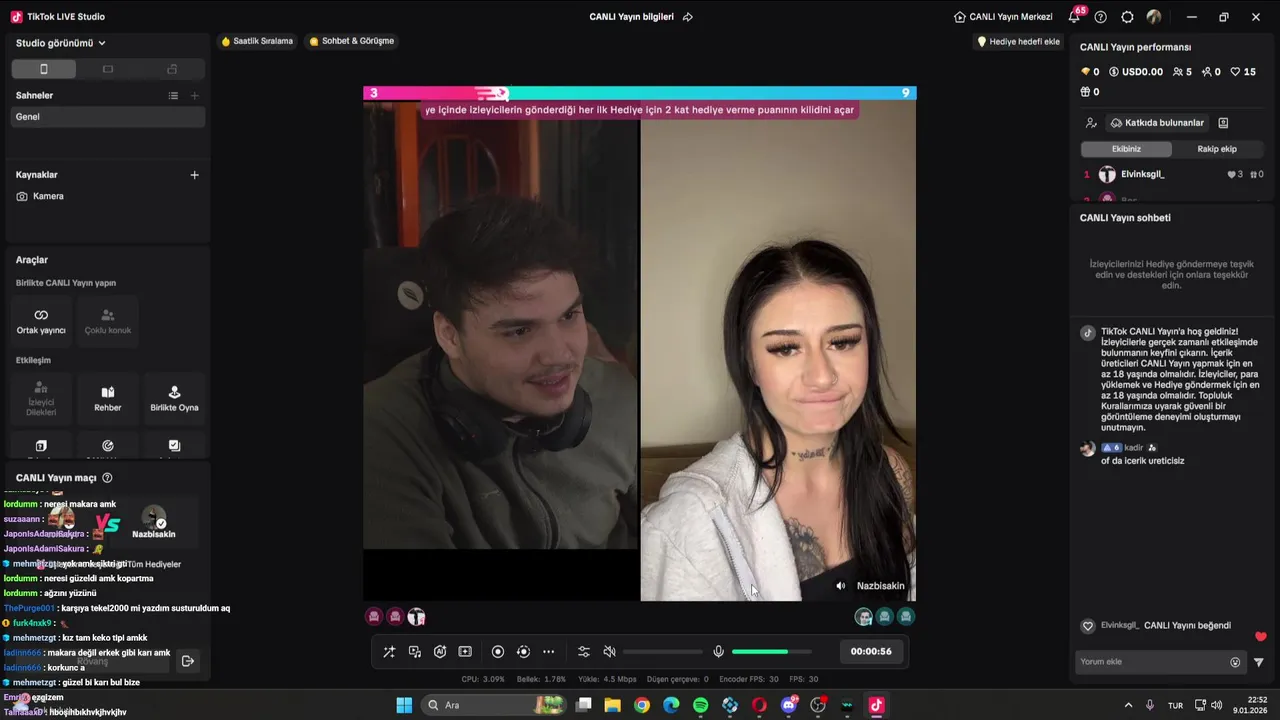Open the Rehber guide tool
Viewport: 1280px width, 720px height.
tap(108, 398)
